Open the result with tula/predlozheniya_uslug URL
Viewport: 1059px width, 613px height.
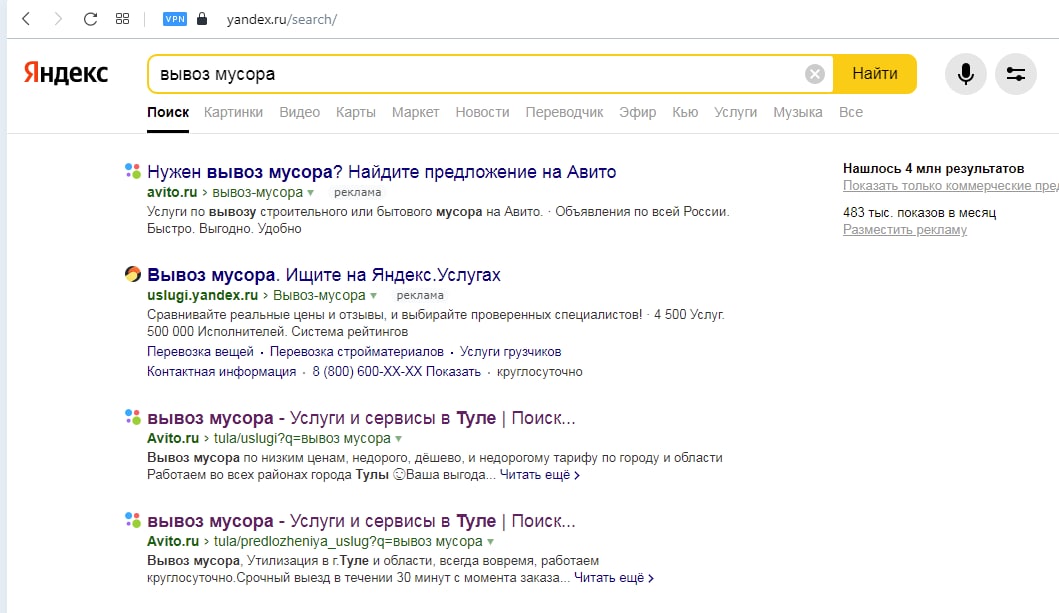[x=361, y=521]
